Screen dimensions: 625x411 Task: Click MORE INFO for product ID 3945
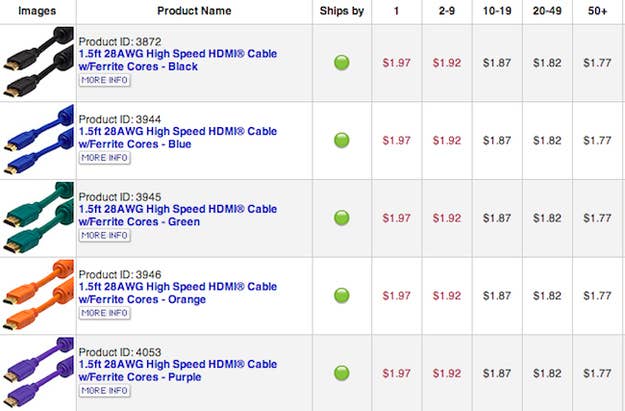104,236
